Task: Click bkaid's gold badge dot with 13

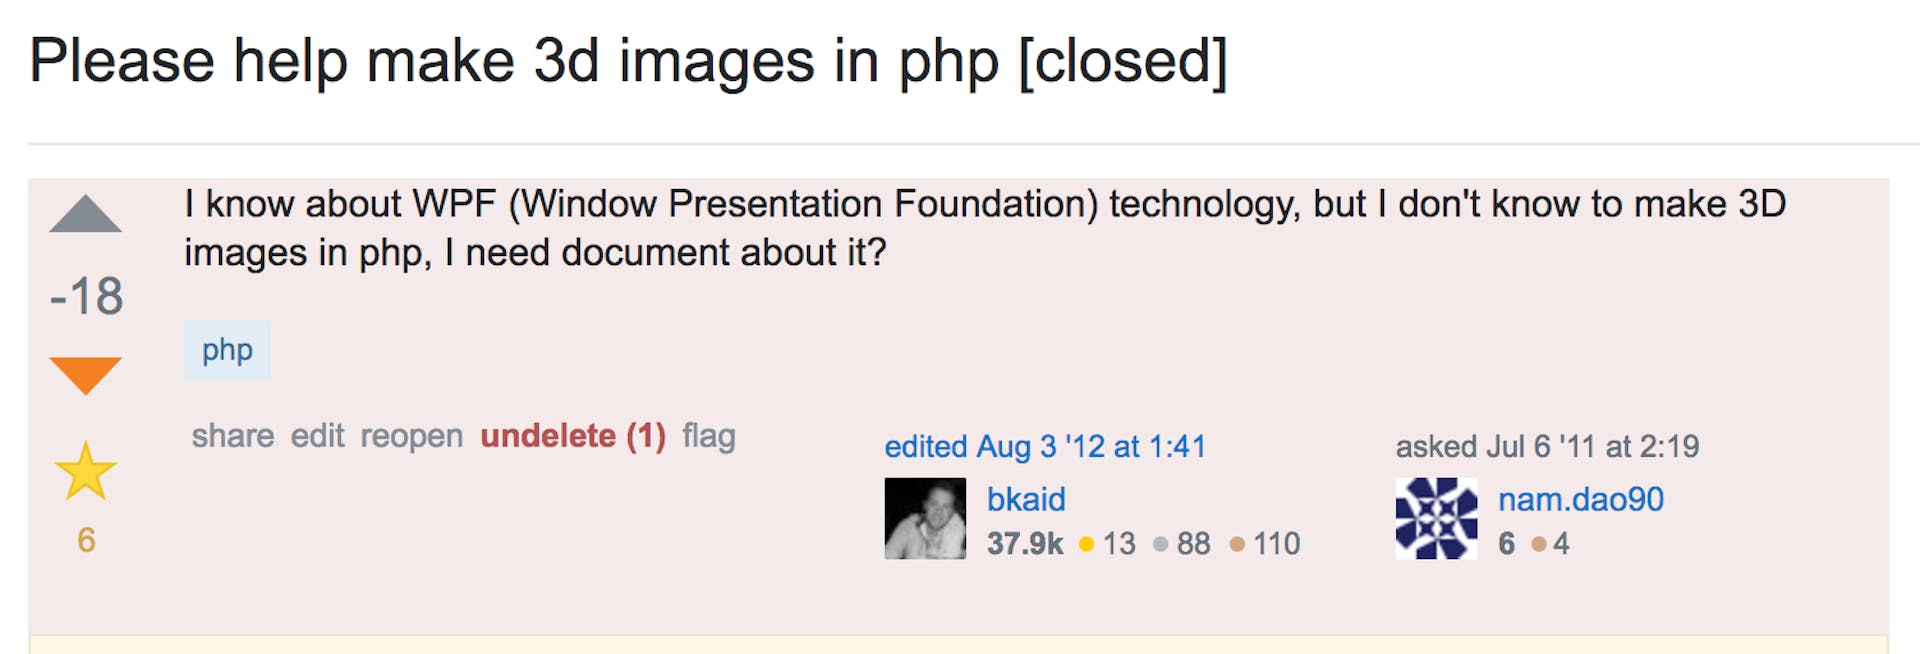Action: coord(1087,544)
